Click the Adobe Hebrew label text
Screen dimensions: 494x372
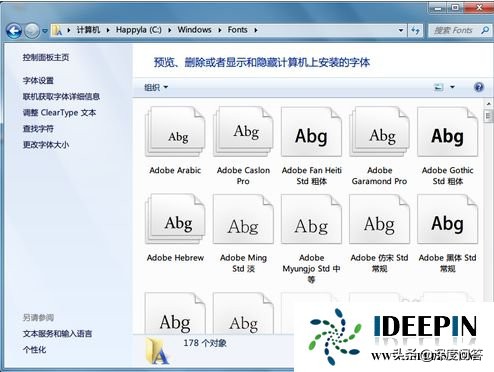(175, 258)
